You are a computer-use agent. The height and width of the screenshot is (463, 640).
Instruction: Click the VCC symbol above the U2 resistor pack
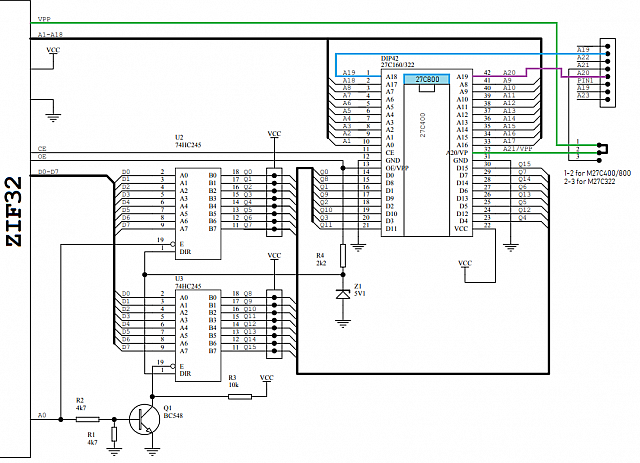pyautogui.click(x=274, y=134)
